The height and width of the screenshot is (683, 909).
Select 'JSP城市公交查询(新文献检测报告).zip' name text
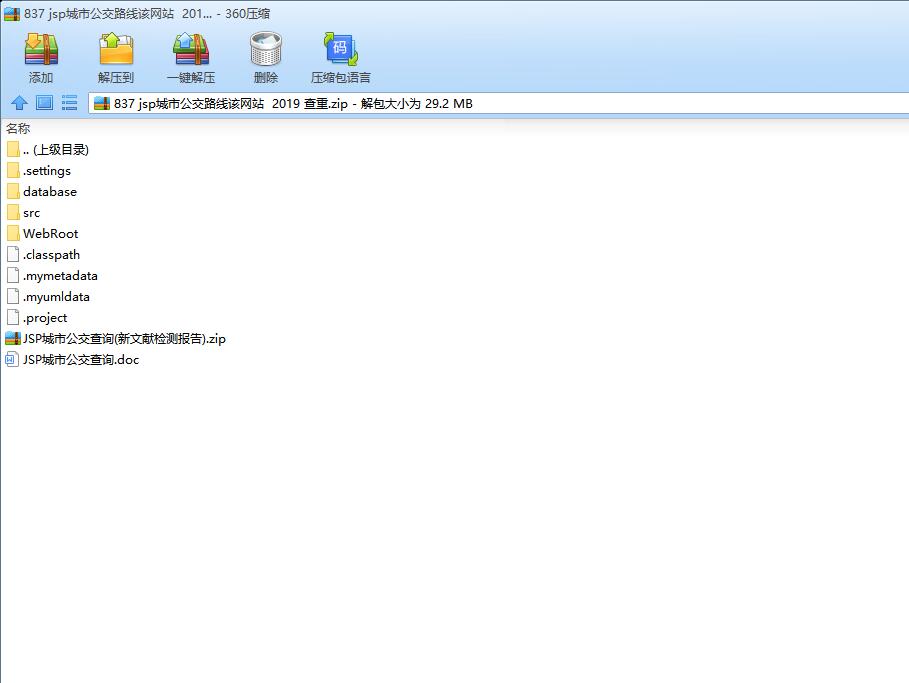(x=124, y=339)
